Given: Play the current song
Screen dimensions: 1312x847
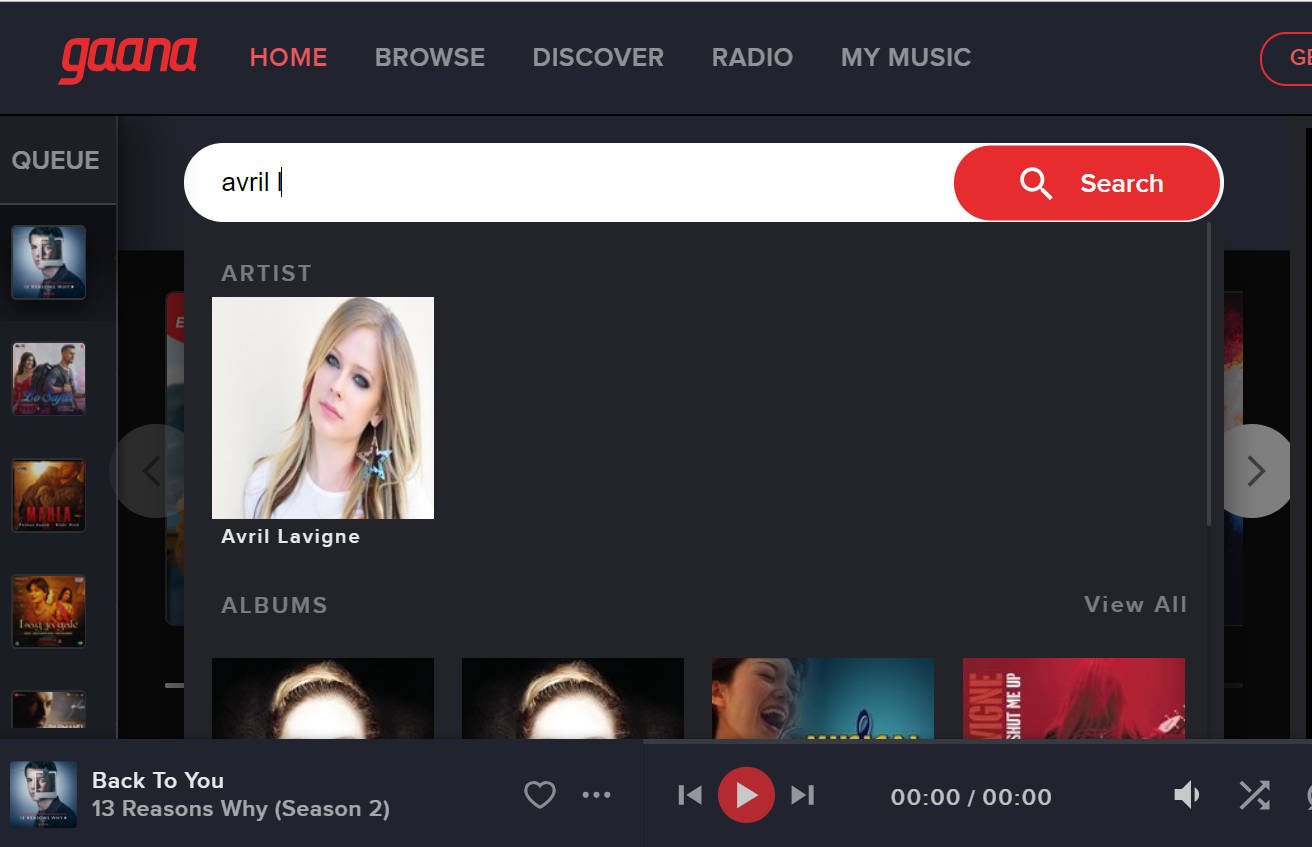Looking at the screenshot, I should (x=746, y=795).
